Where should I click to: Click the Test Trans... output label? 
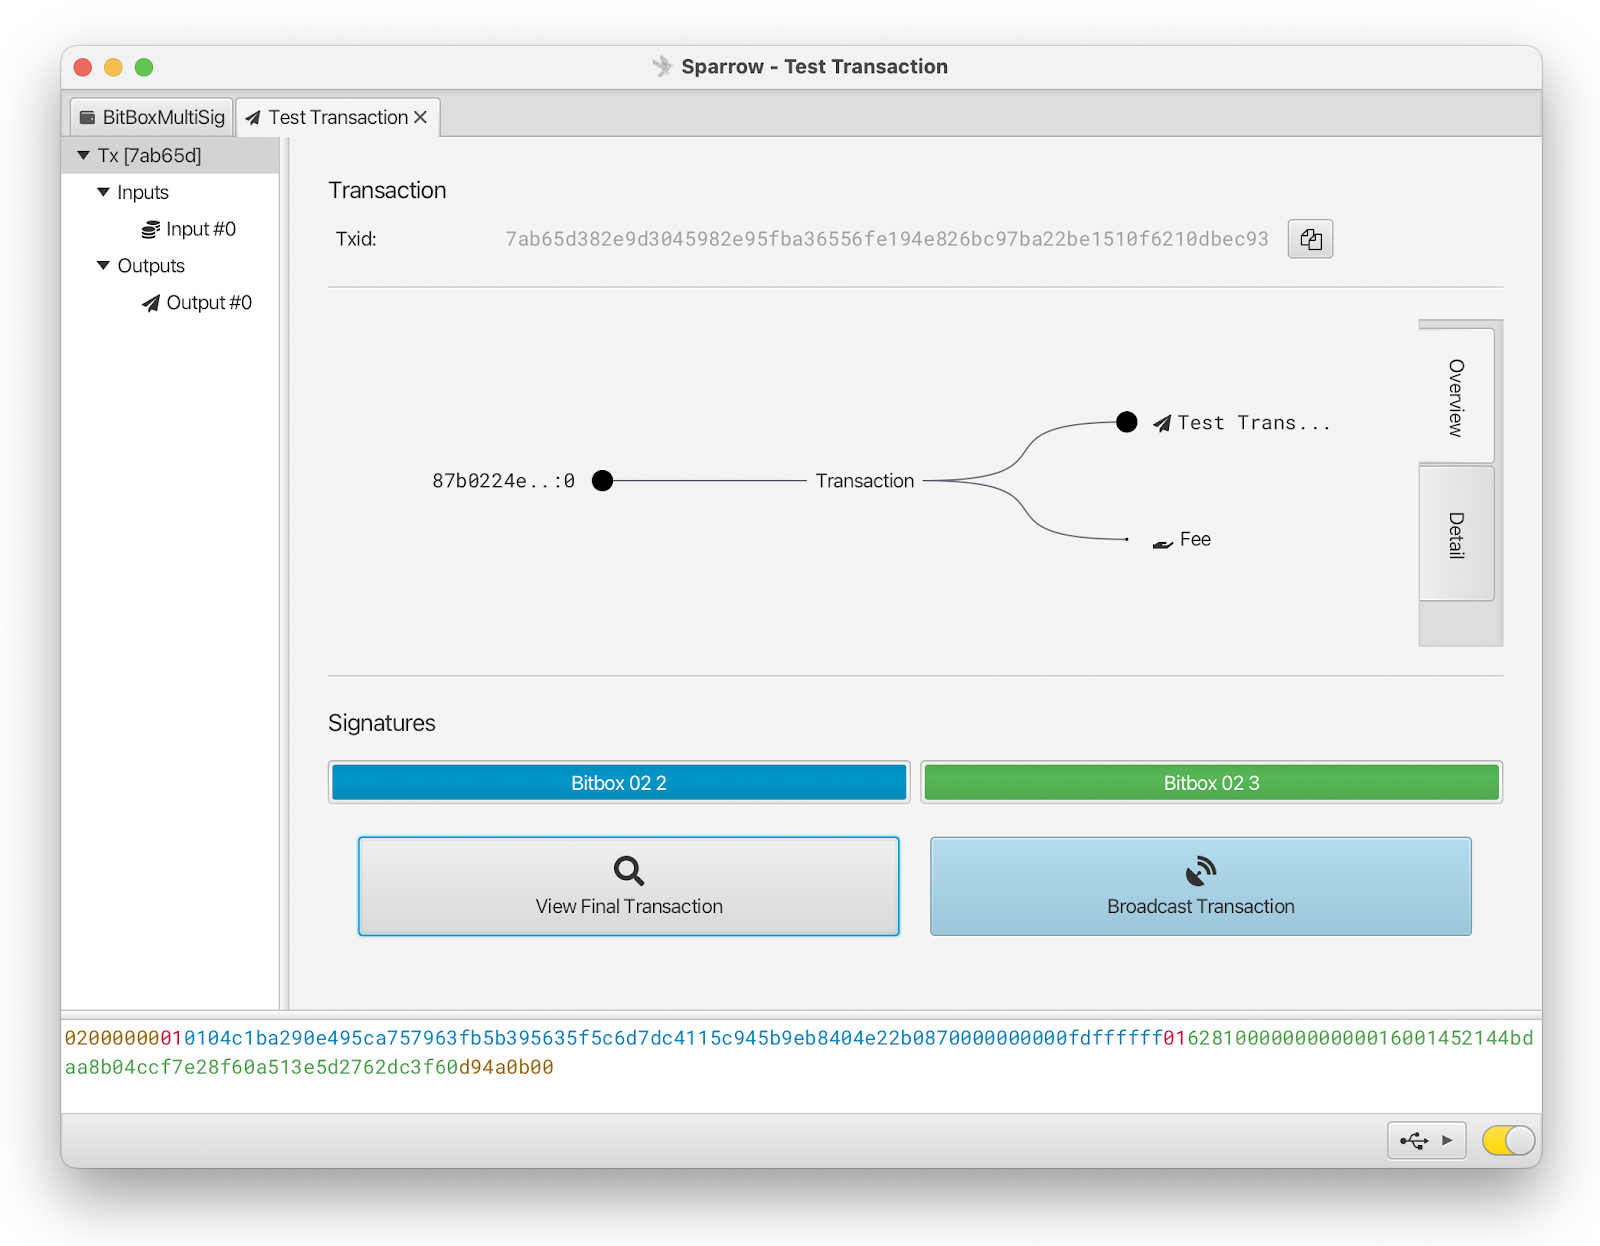coord(1254,423)
